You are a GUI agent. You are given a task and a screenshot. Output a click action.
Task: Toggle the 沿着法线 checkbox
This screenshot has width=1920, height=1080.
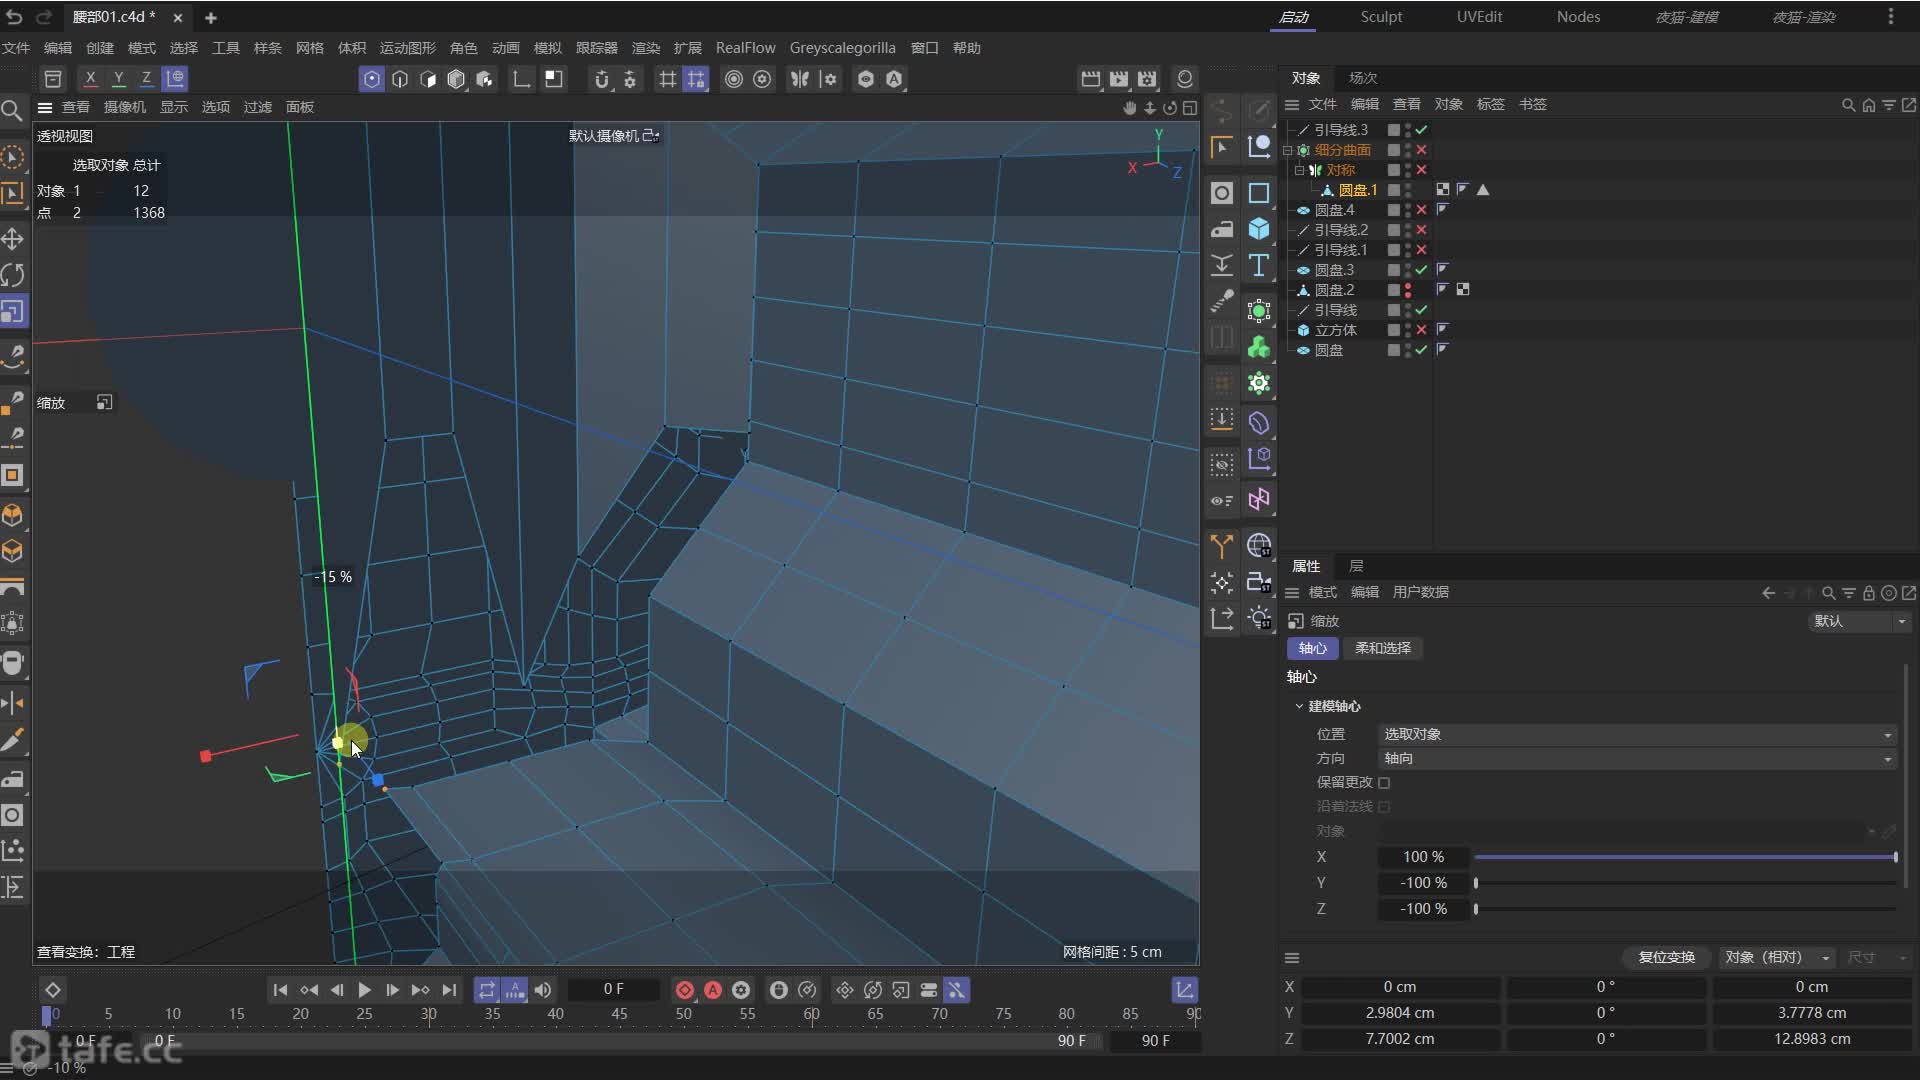point(1384,807)
